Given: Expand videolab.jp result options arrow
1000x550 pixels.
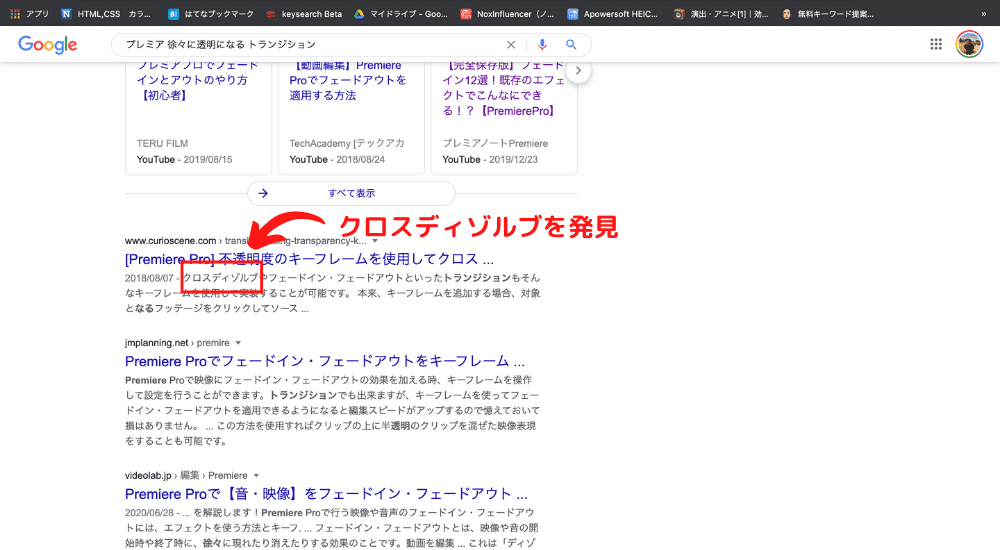Looking at the screenshot, I should point(256,476).
